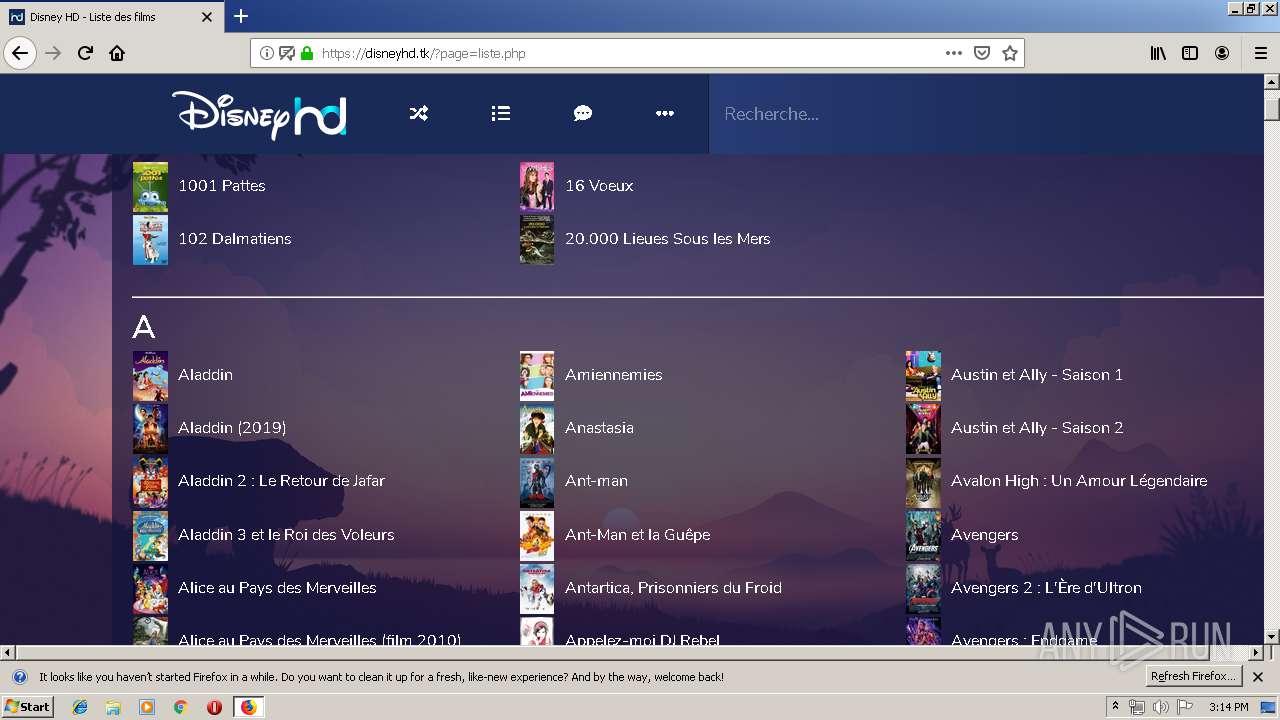Launch Internet Explorer from taskbar

pos(80,707)
